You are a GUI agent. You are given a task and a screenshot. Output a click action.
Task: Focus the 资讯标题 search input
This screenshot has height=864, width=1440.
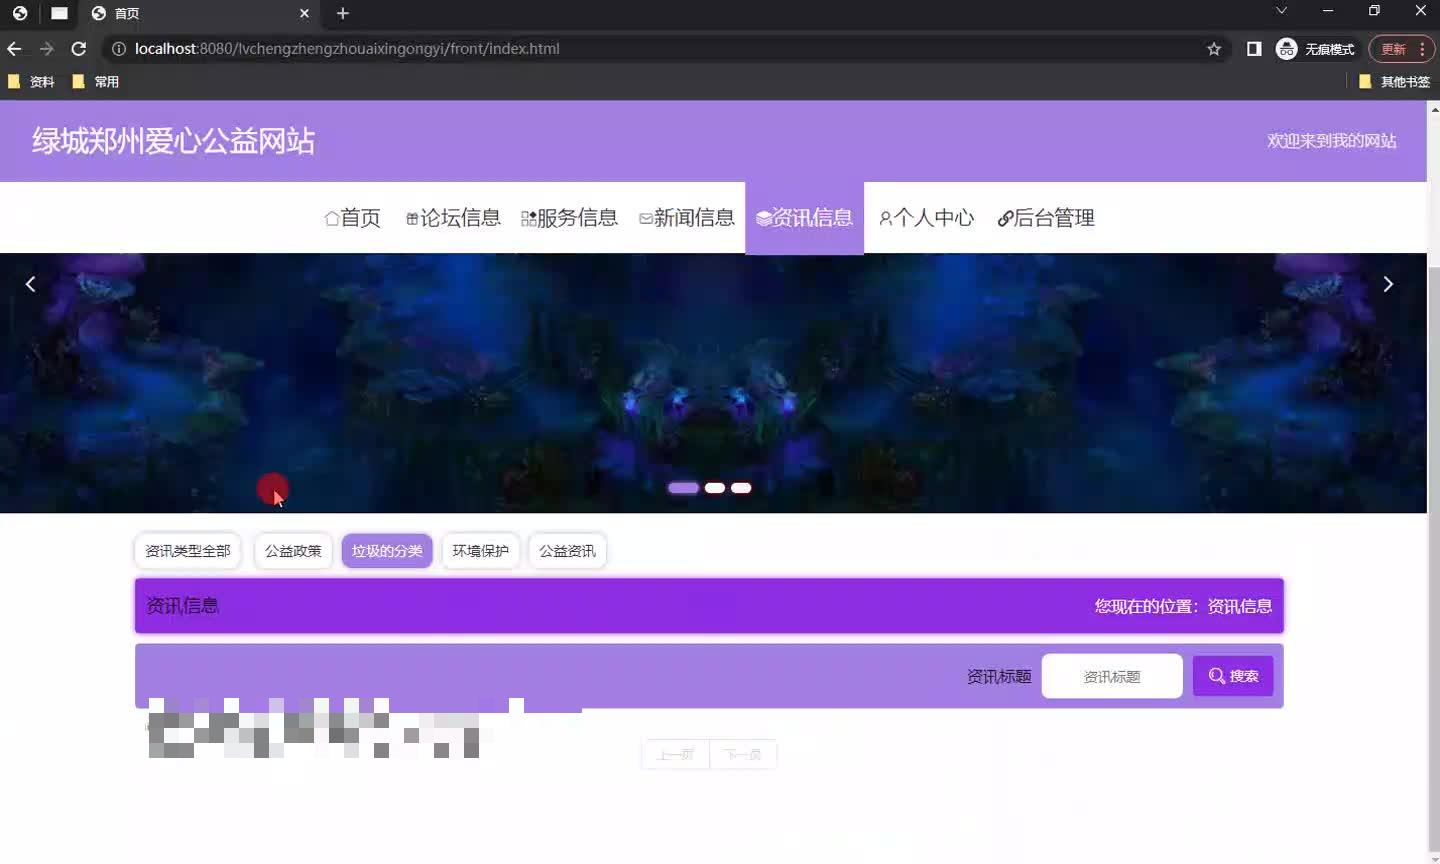1112,676
